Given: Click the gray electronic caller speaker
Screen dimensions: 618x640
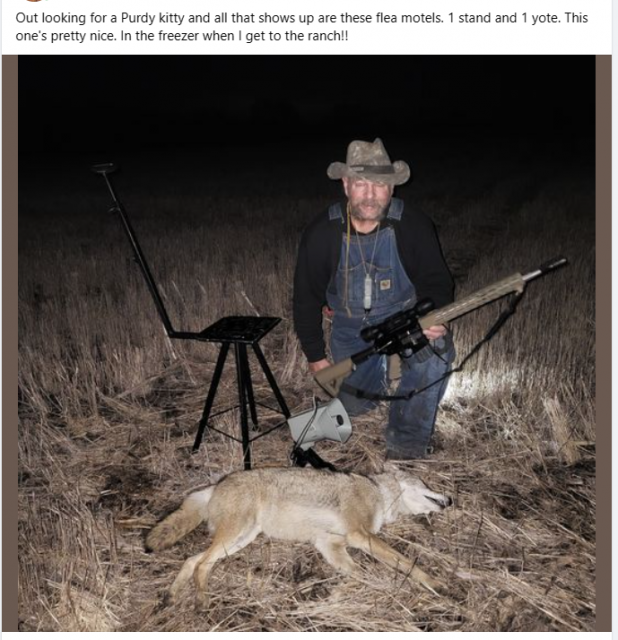Looking at the screenshot, I should [320, 422].
